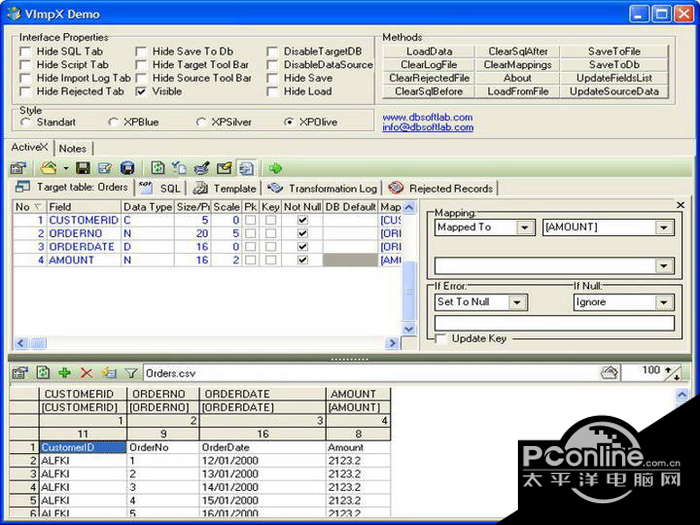The image size is (700, 525).
Task: Enable the Hide SQL Tab checkbox
Action: pyautogui.click(x=26, y=51)
